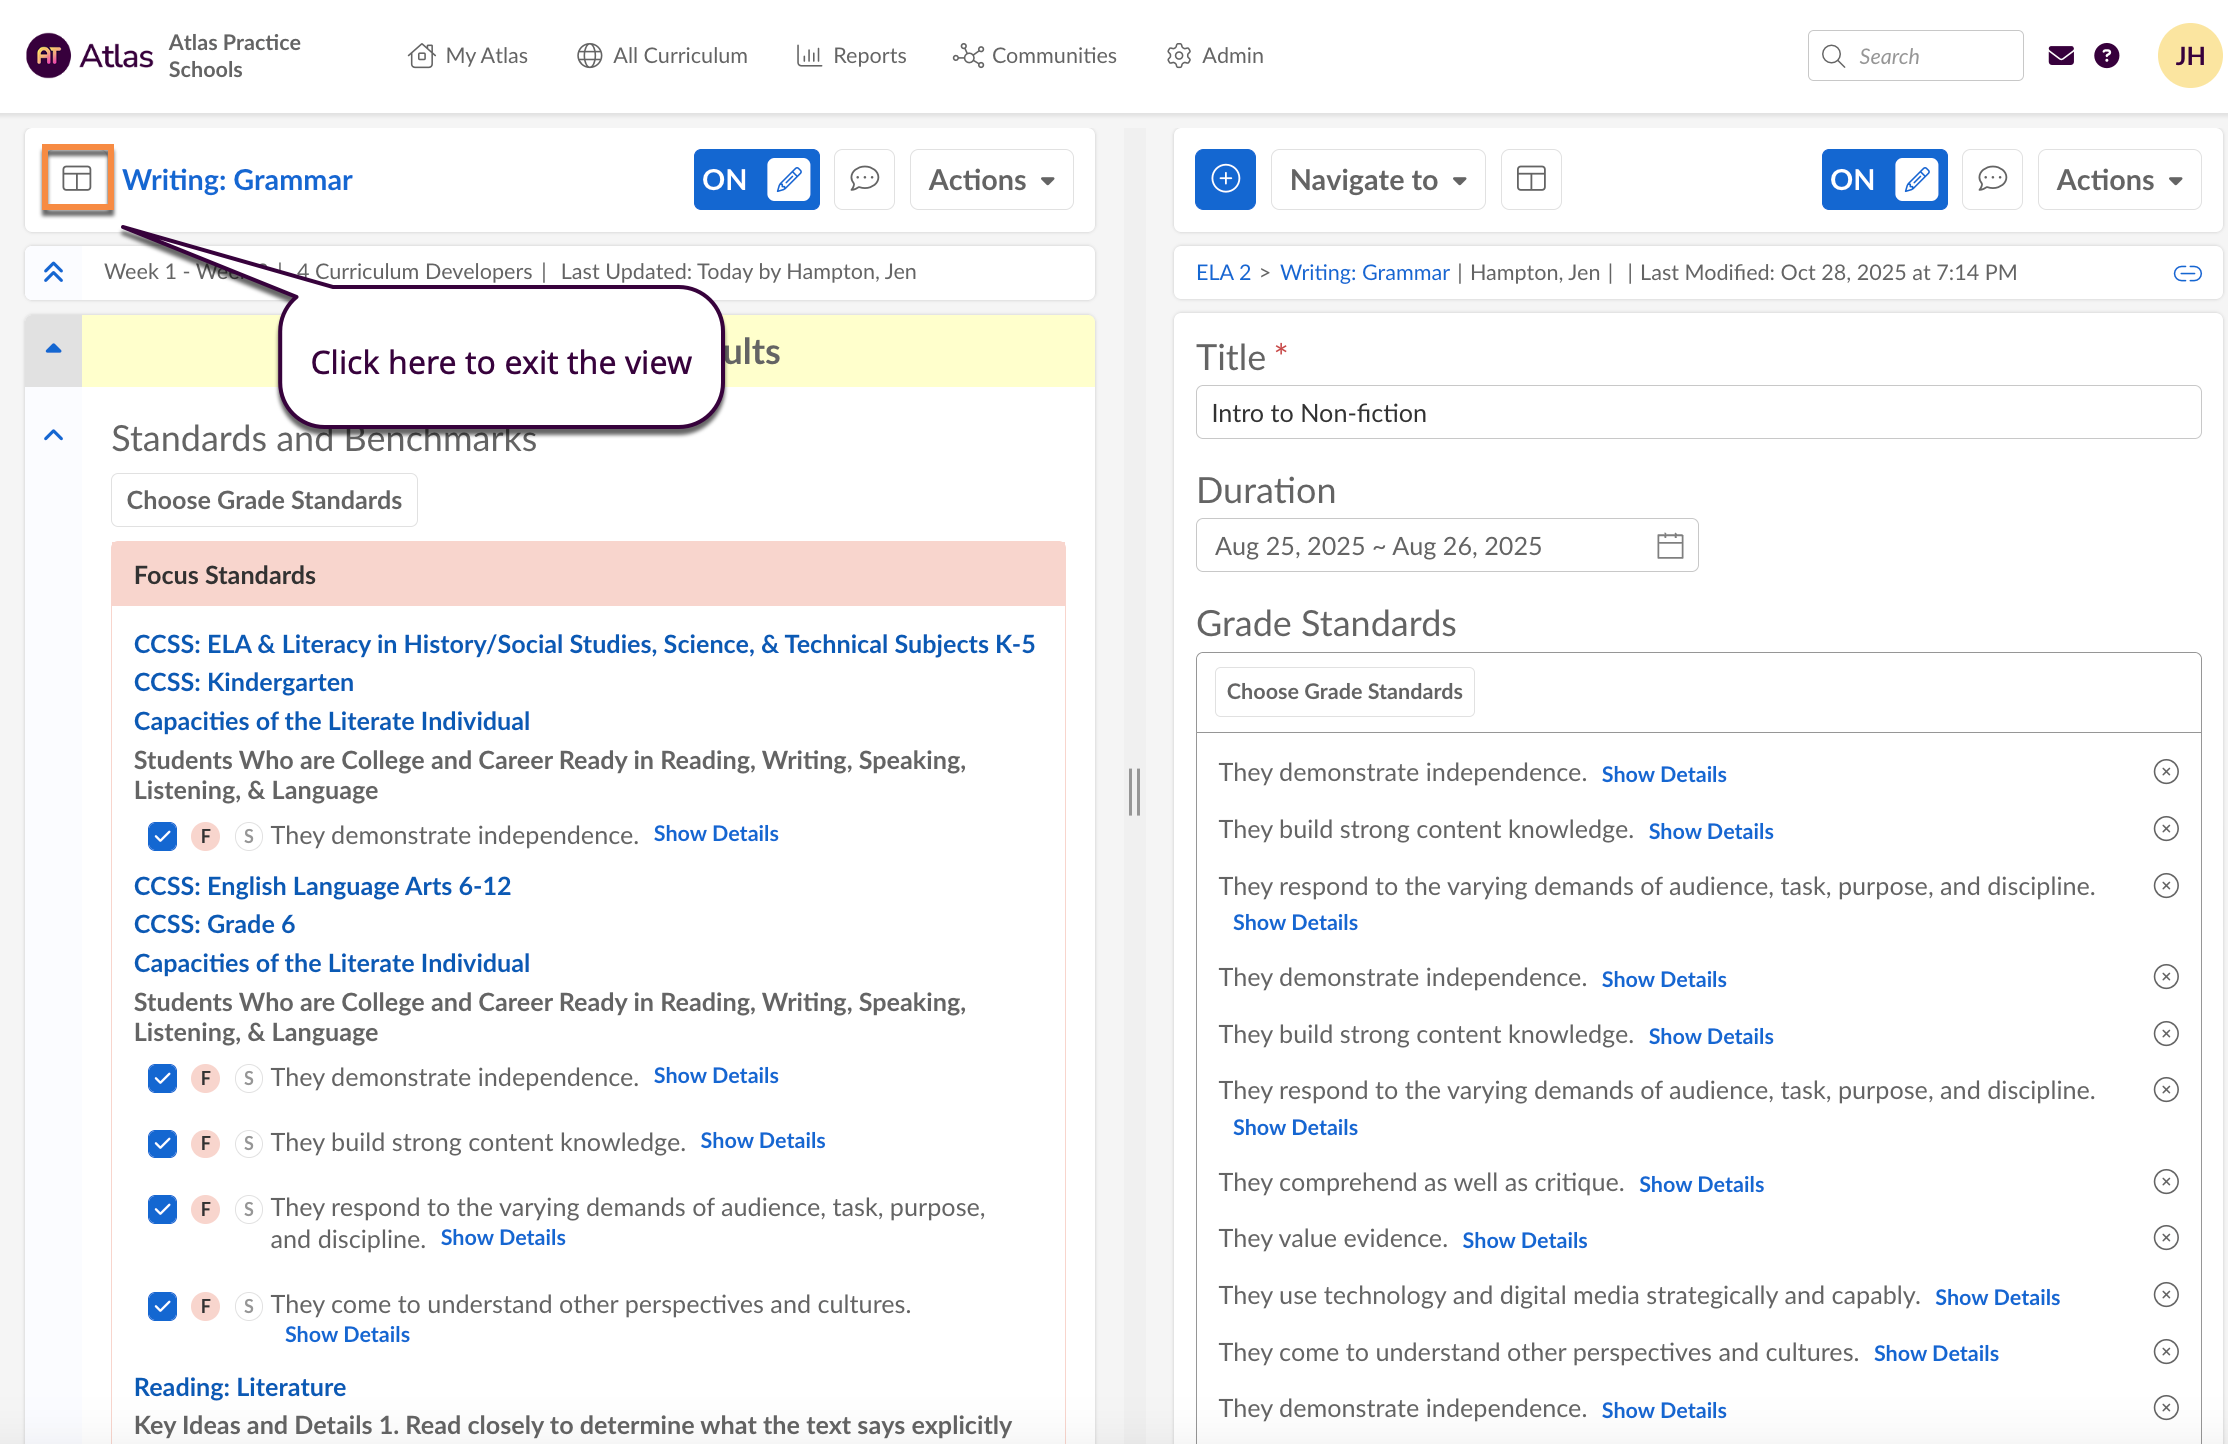Image resolution: width=2228 pixels, height=1444 pixels.
Task: Open the Reports menu
Action: [851, 56]
